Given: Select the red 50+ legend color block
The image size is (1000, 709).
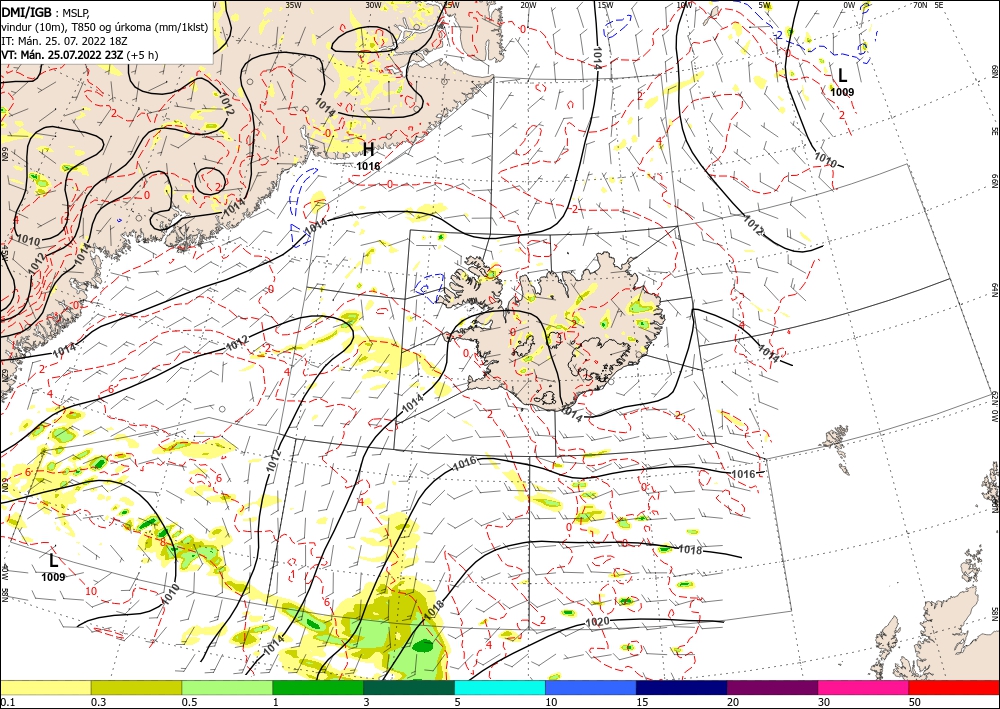Looking at the screenshot, I should pyautogui.click(x=954, y=687).
